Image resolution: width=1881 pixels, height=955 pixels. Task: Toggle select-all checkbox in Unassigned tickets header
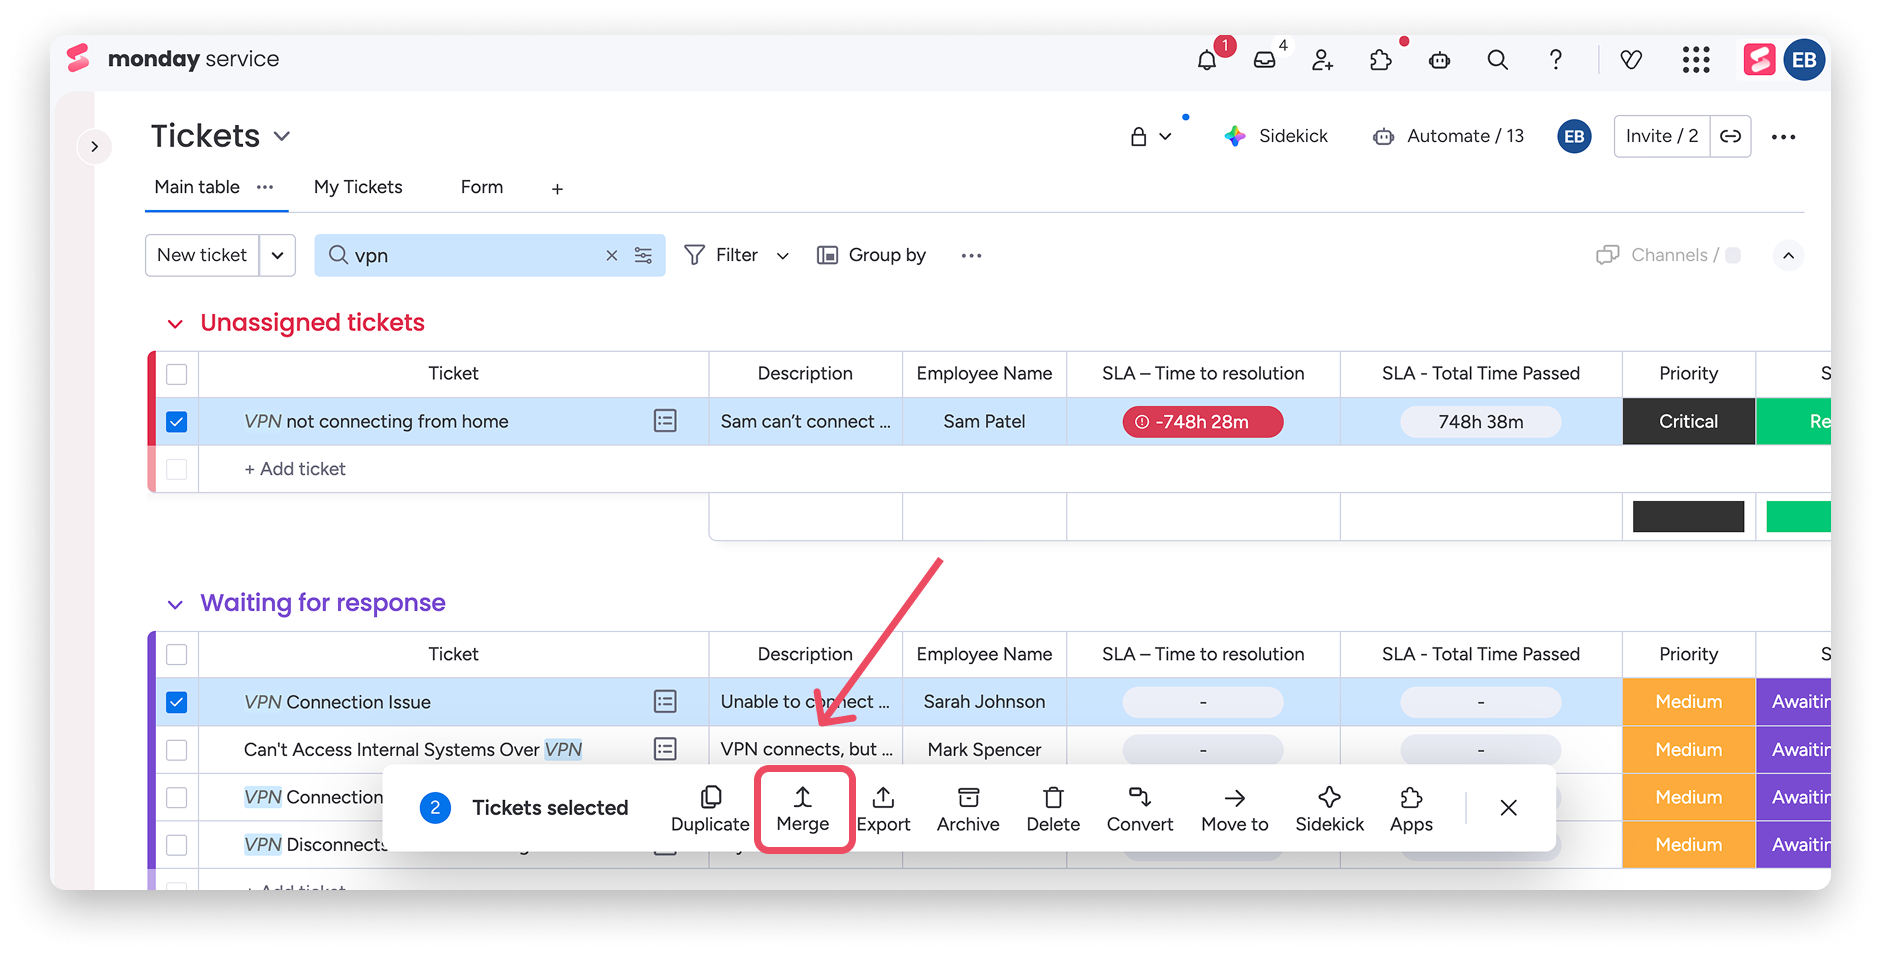177,374
